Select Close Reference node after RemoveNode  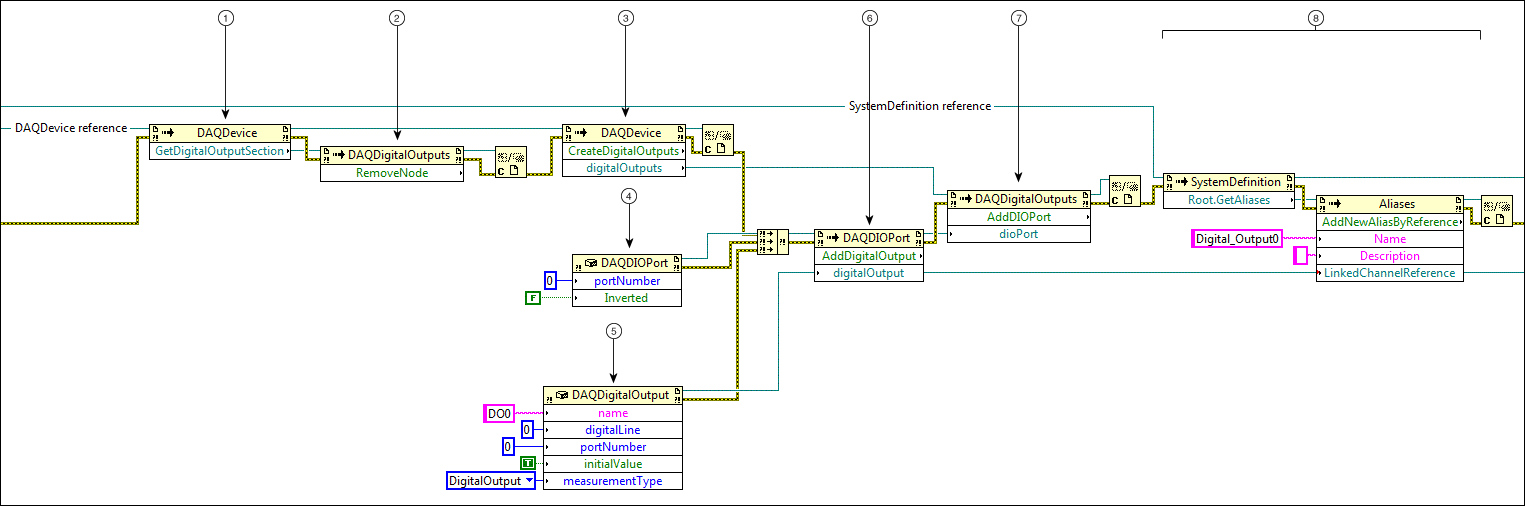[510, 162]
